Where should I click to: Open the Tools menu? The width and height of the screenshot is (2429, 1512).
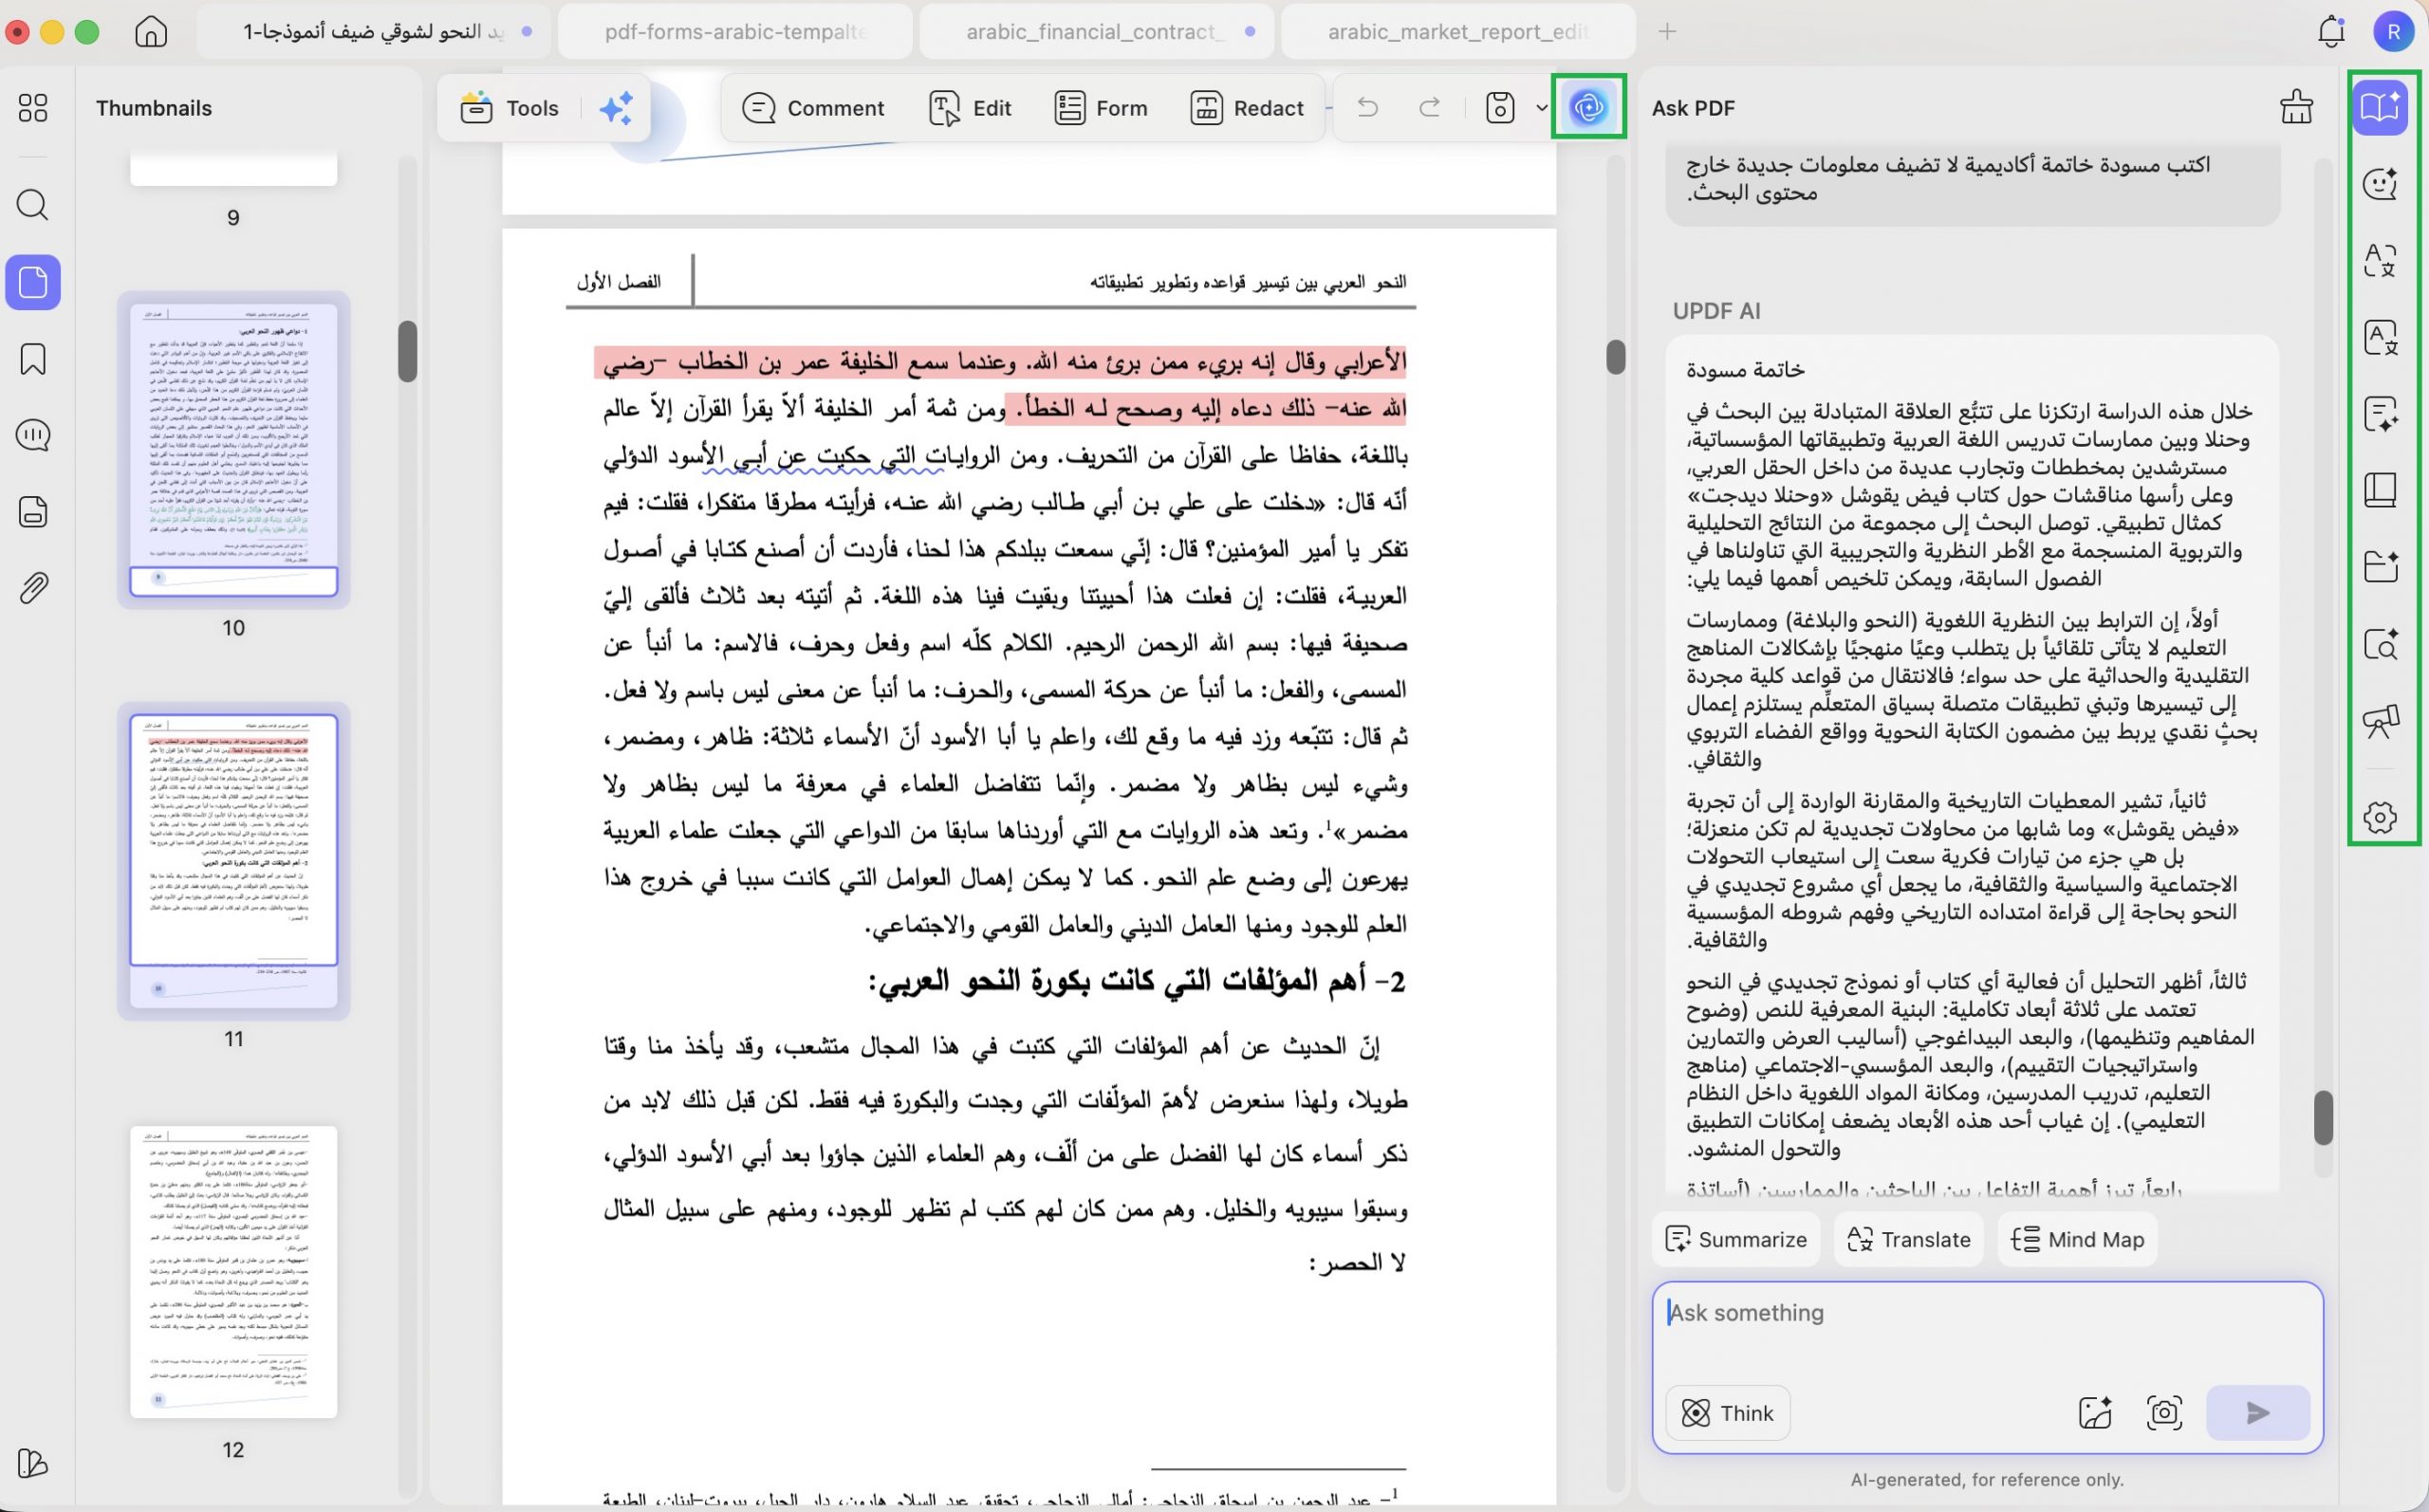(510, 108)
